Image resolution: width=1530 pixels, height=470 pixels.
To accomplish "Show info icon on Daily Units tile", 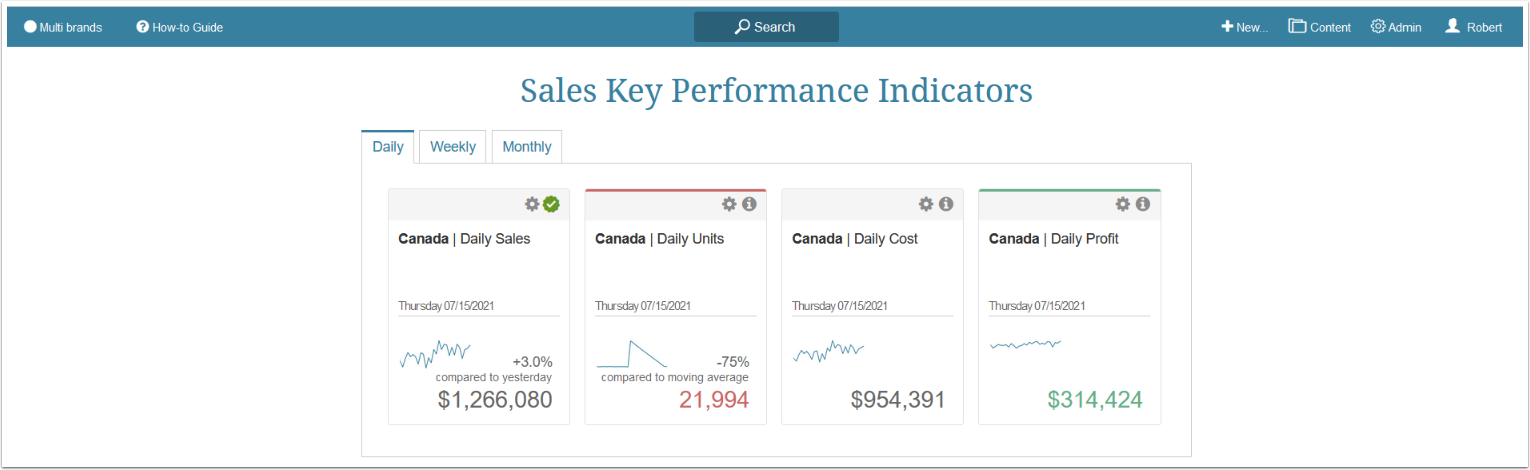I will [x=749, y=204].
